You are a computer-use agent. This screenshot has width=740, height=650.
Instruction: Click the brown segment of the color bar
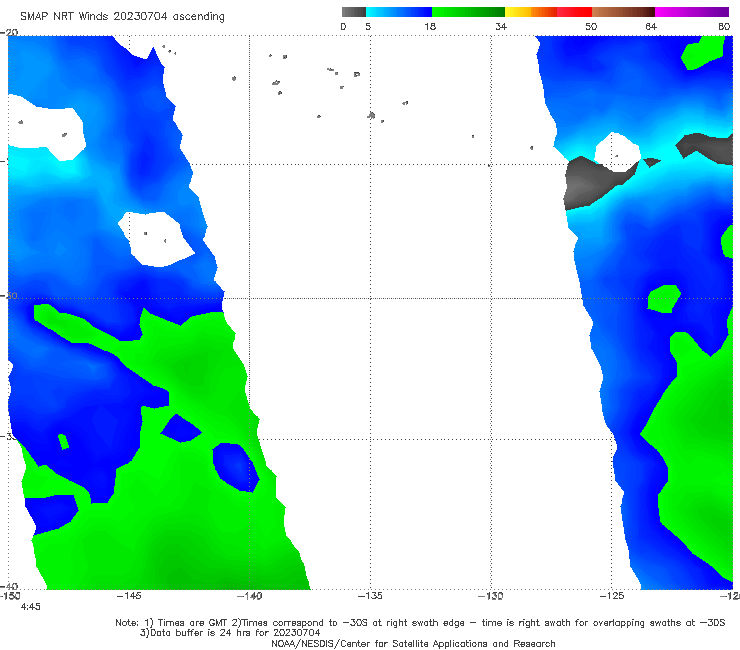[623, 12]
